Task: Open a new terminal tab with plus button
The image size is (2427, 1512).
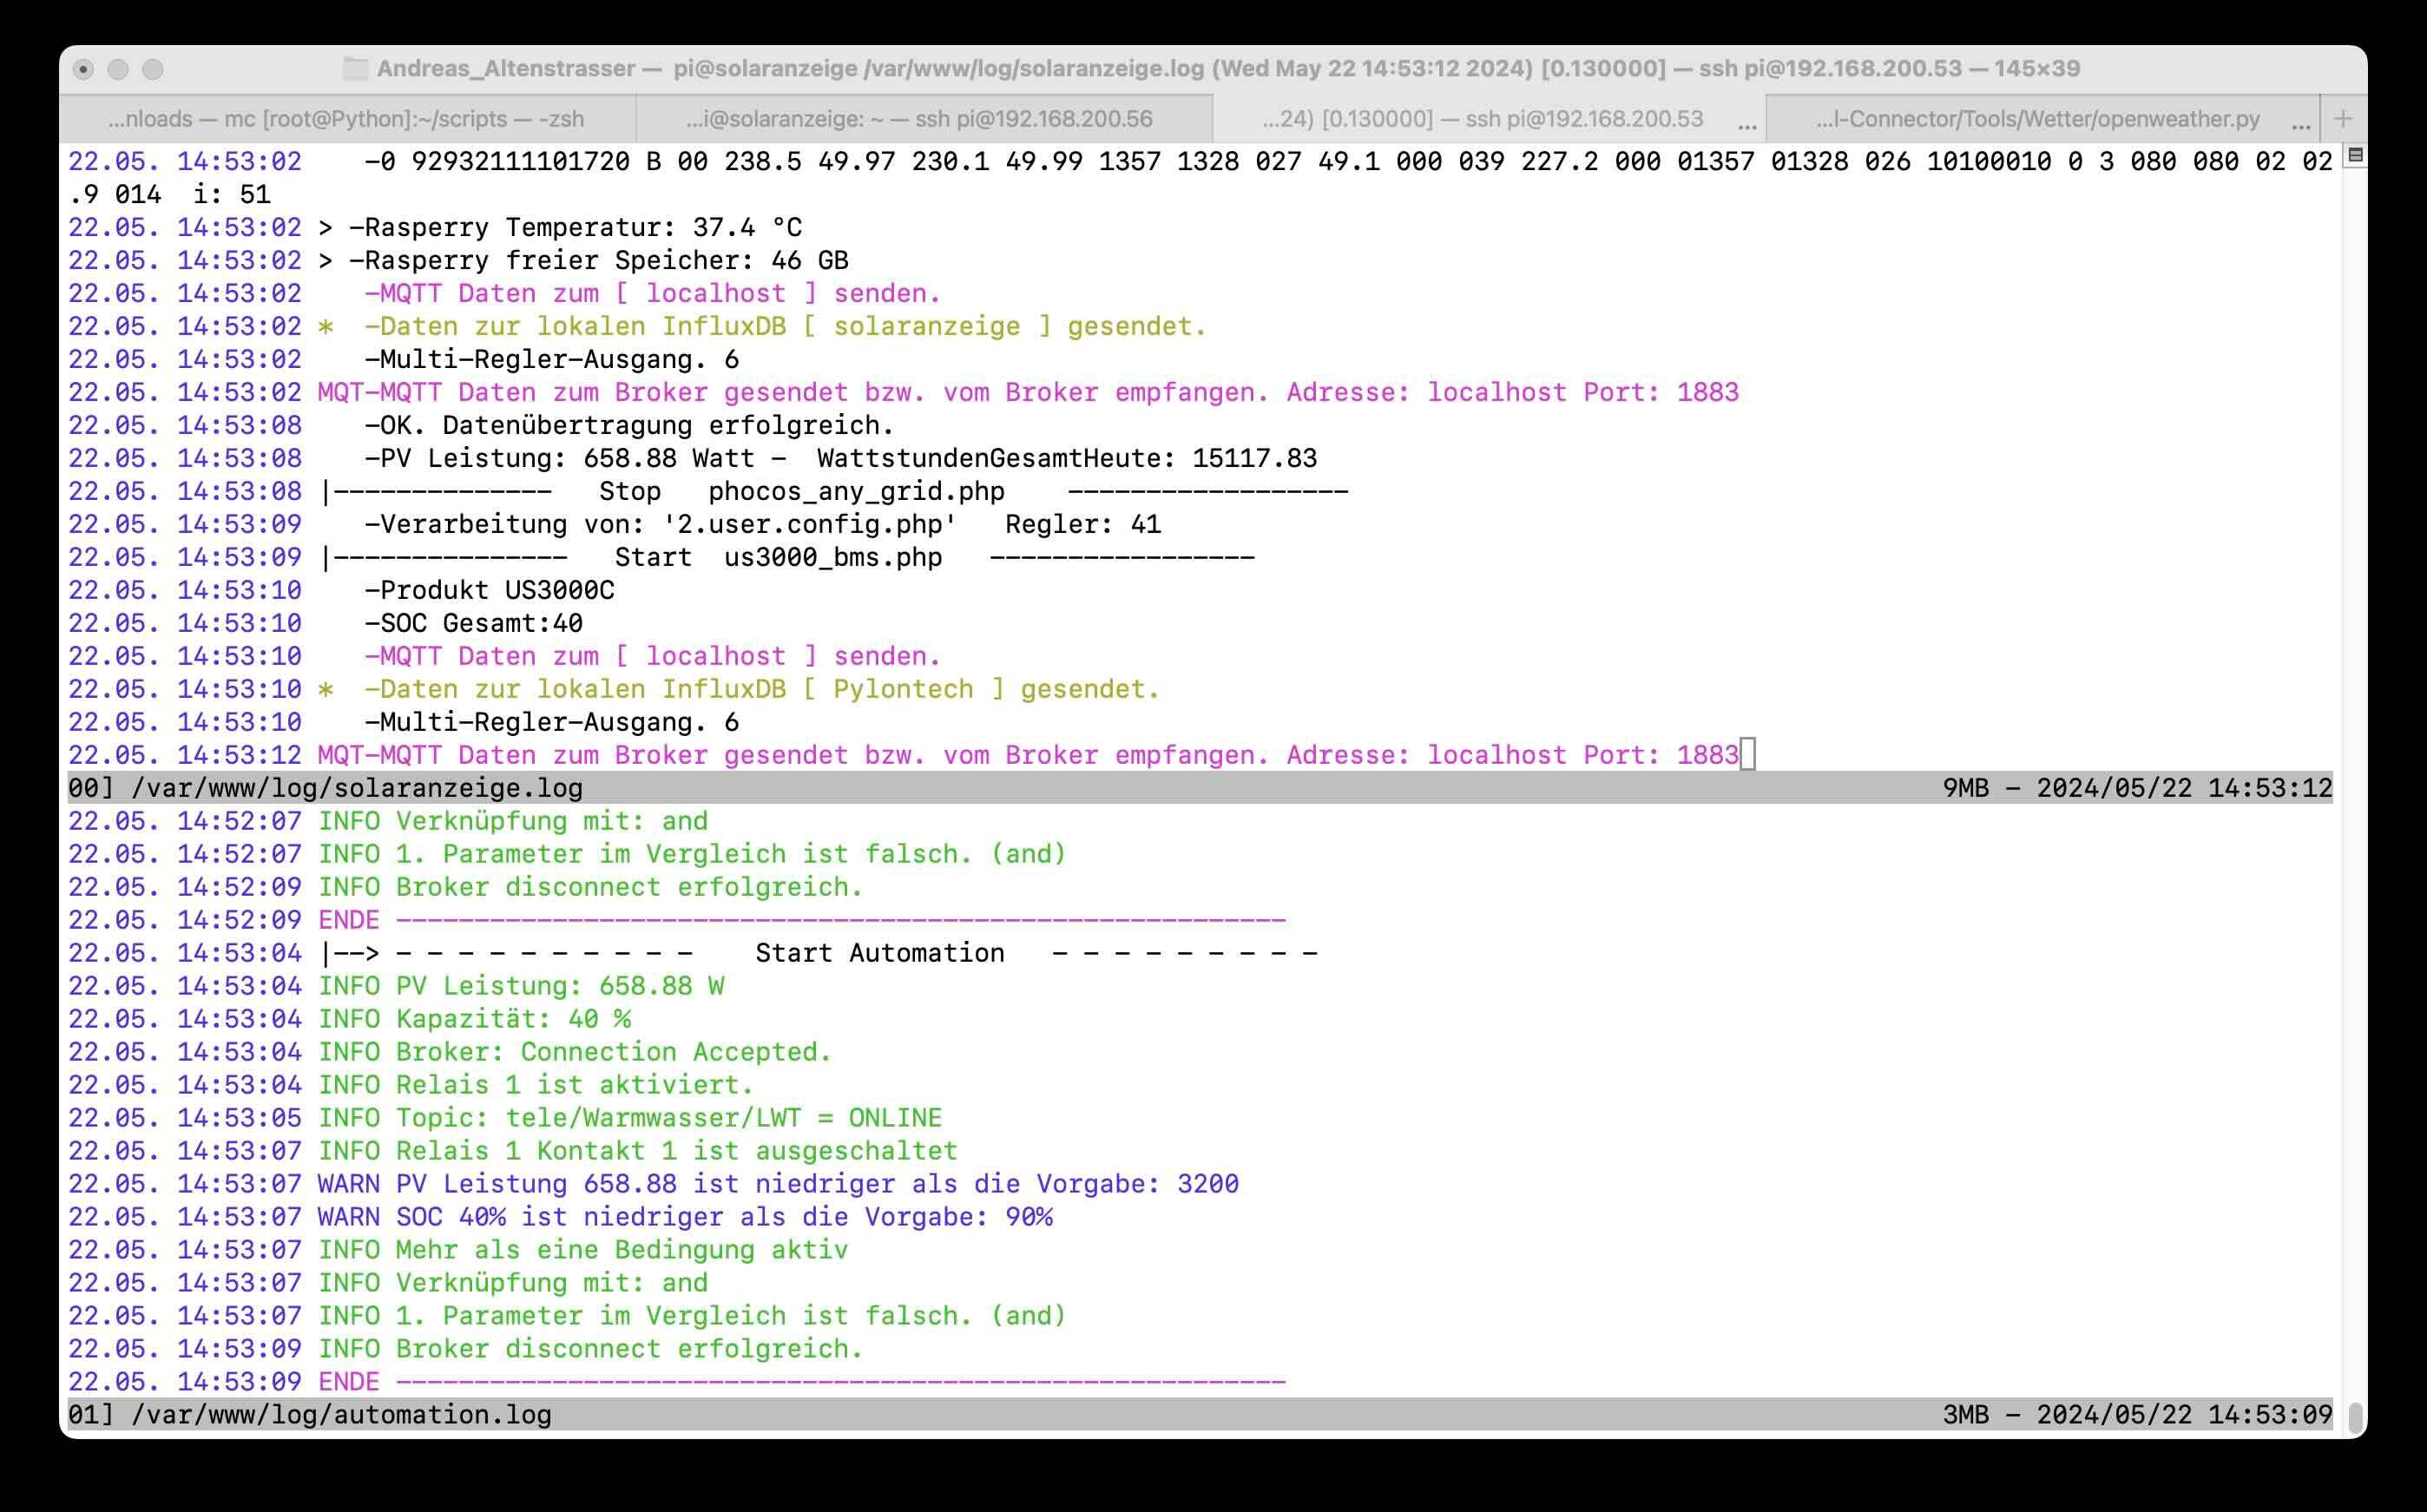Action: (x=2342, y=119)
